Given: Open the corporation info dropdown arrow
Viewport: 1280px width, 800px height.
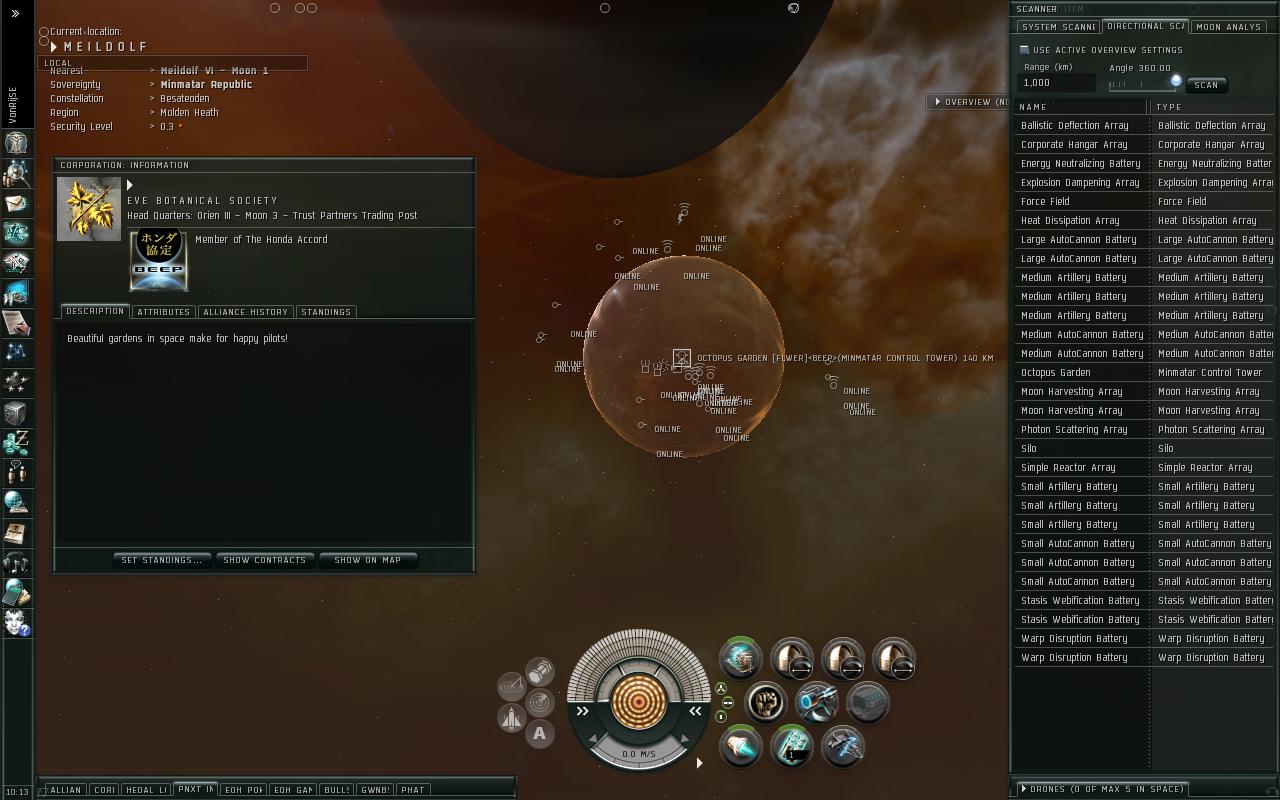Looking at the screenshot, I should [130, 185].
